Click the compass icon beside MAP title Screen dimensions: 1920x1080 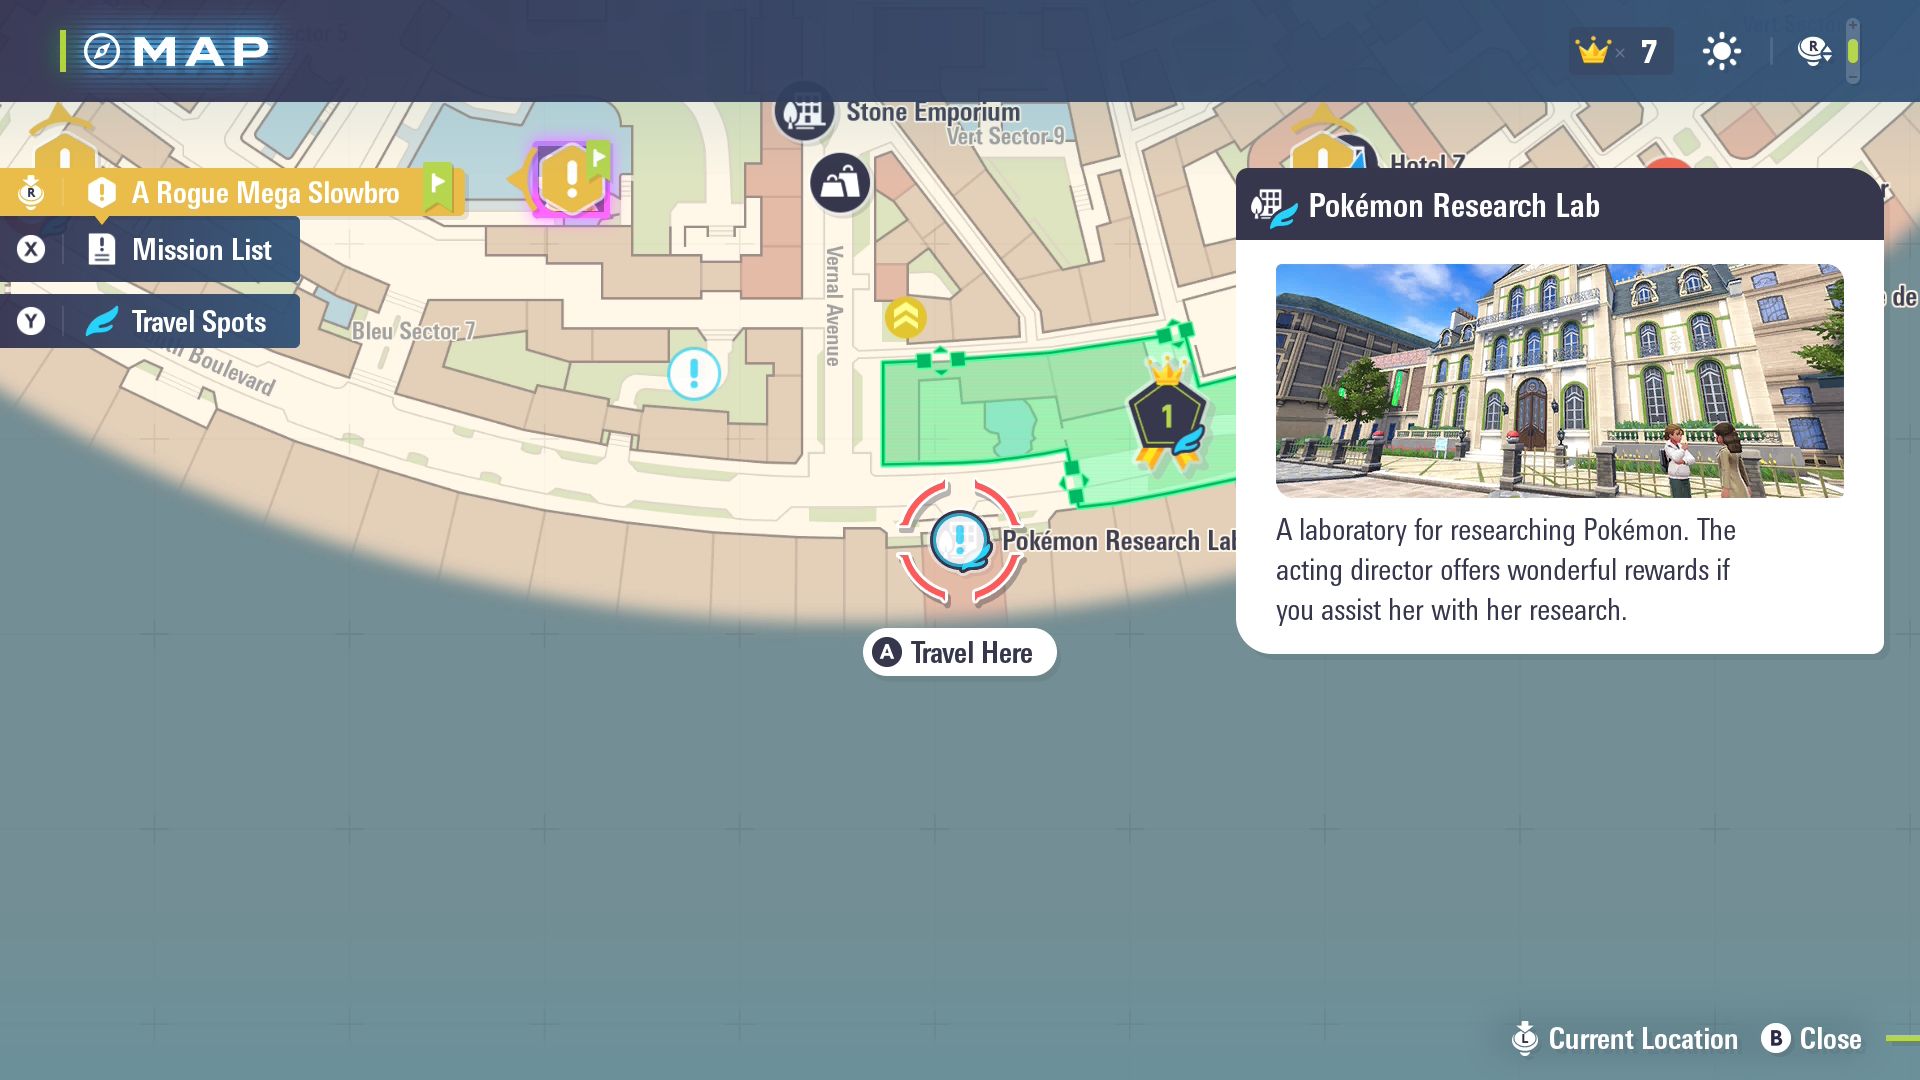click(x=102, y=51)
